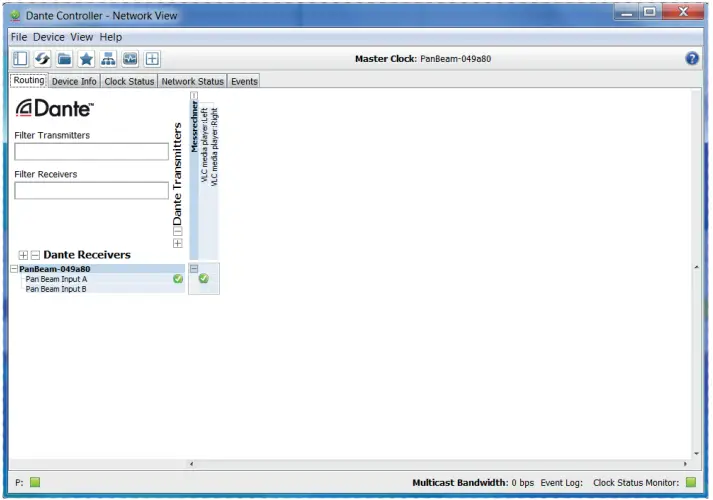The height and width of the screenshot is (500, 713).
Task: Click the horizontal scrollbar left arrow
Action: (x=191, y=464)
